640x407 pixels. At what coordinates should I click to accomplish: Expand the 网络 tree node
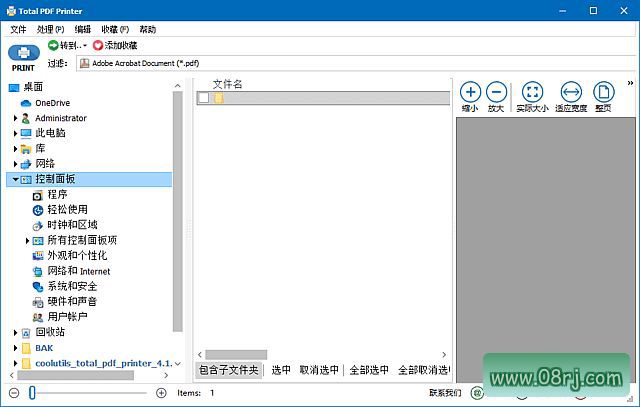click(x=15, y=164)
